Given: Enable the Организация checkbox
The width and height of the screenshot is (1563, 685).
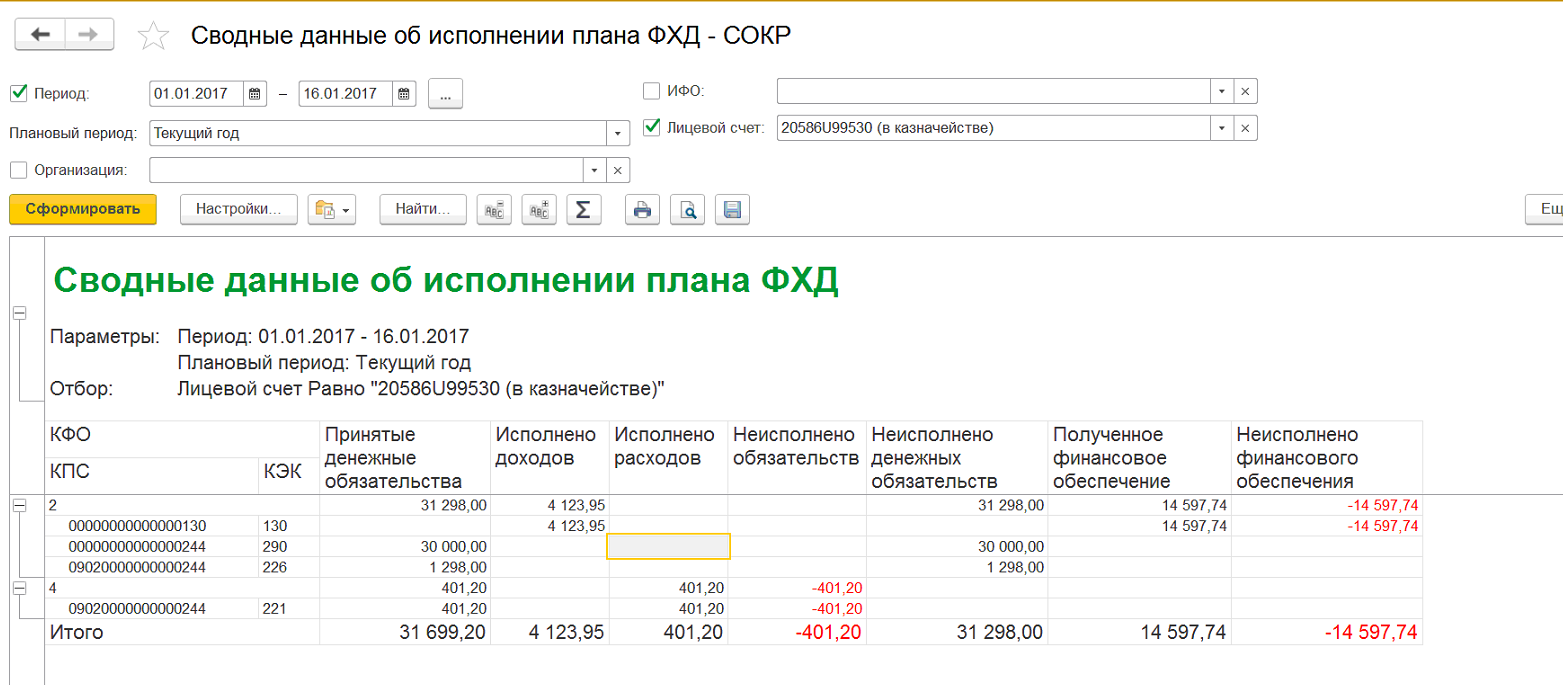Looking at the screenshot, I should pyautogui.click(x=18, y=170).
